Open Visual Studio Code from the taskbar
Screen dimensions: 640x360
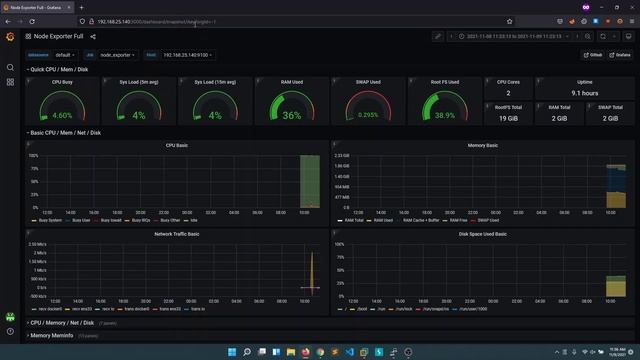349,352
